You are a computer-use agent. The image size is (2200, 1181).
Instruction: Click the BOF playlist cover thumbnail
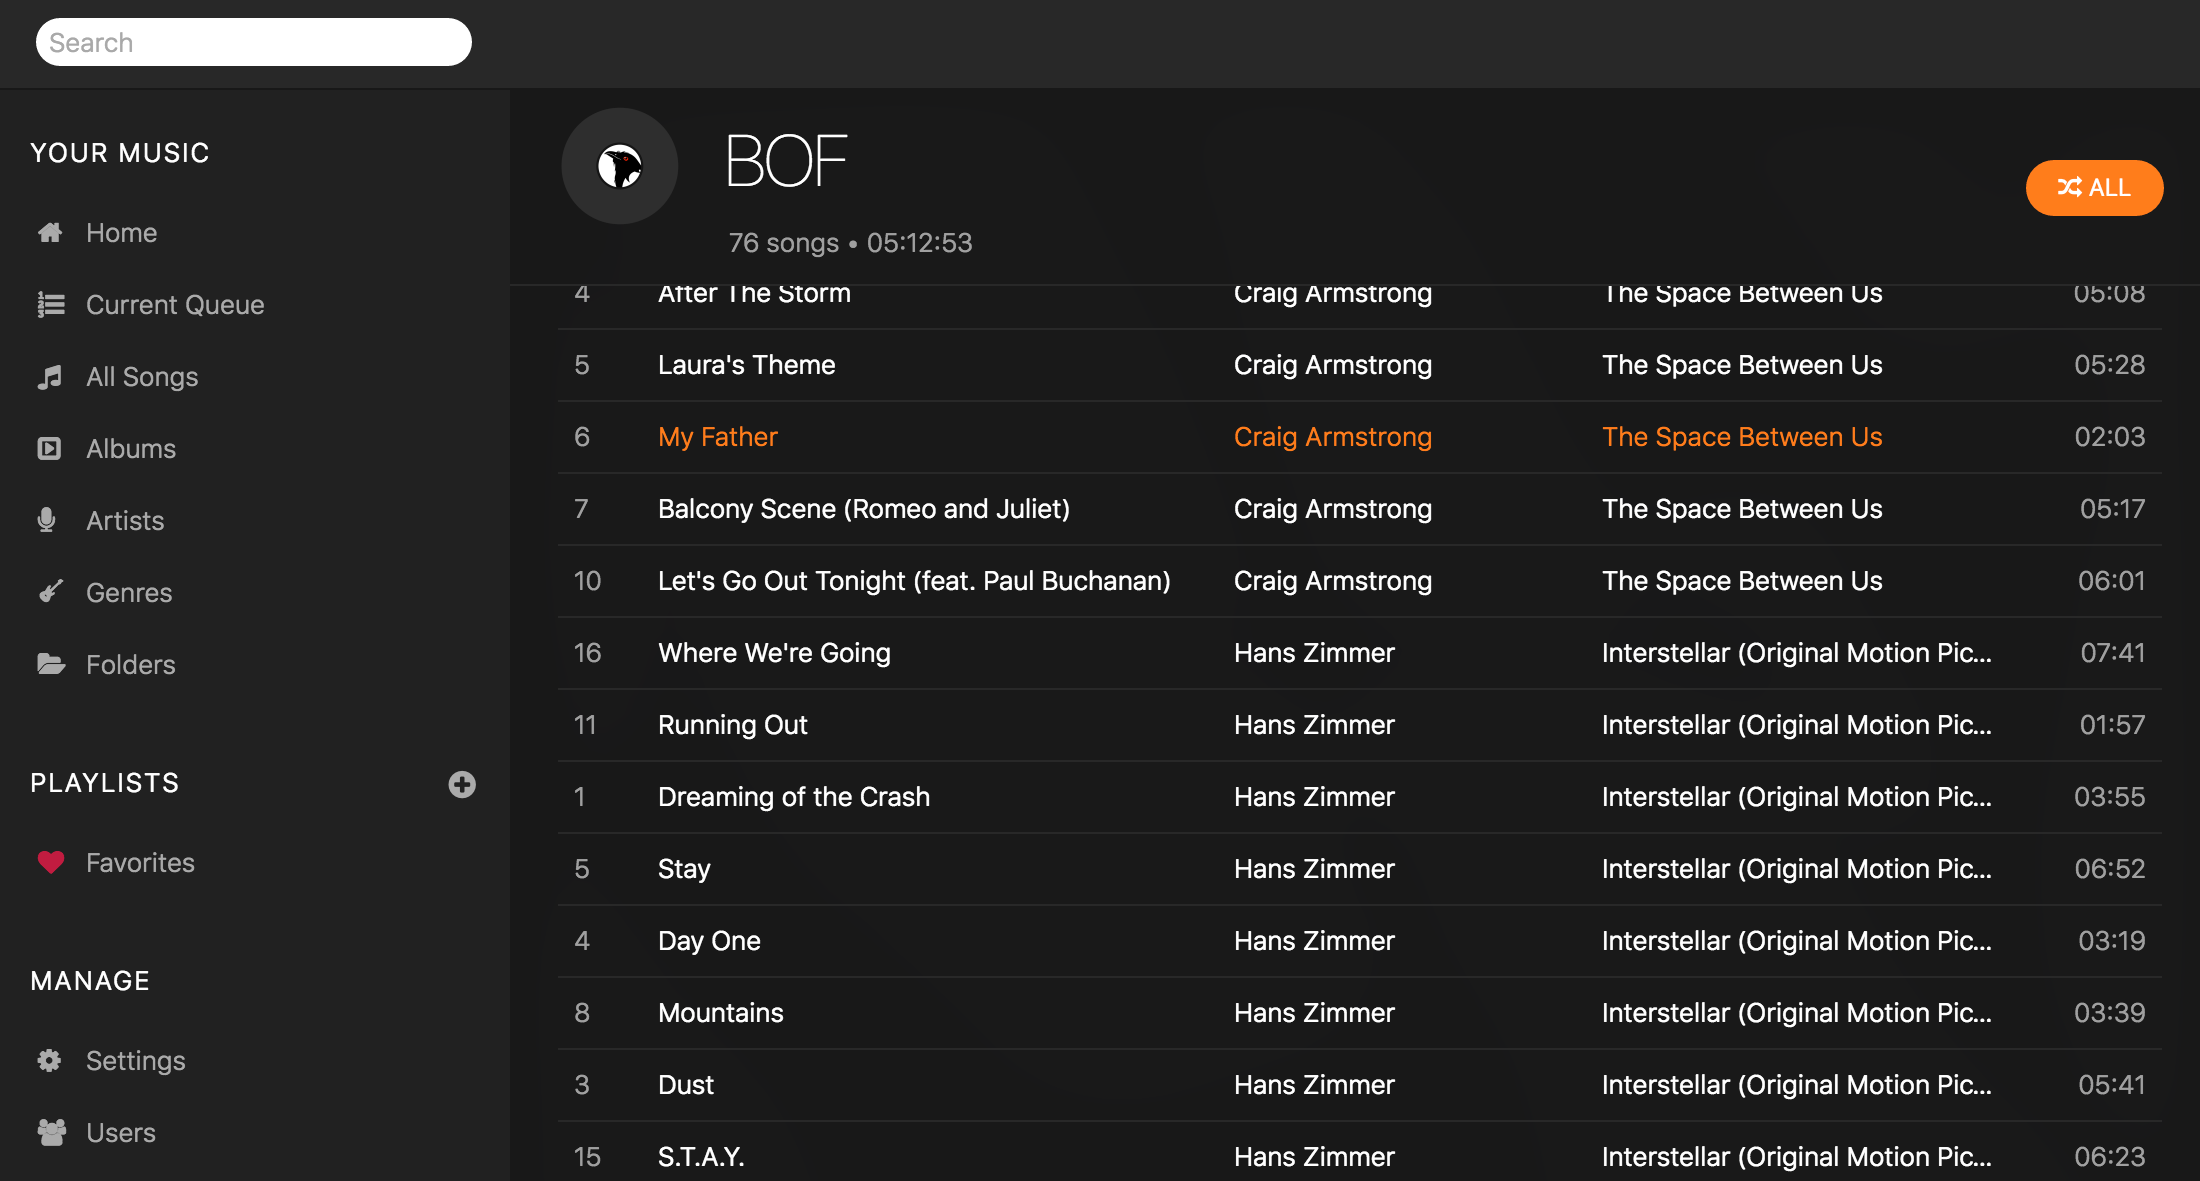tap(620, 166)
